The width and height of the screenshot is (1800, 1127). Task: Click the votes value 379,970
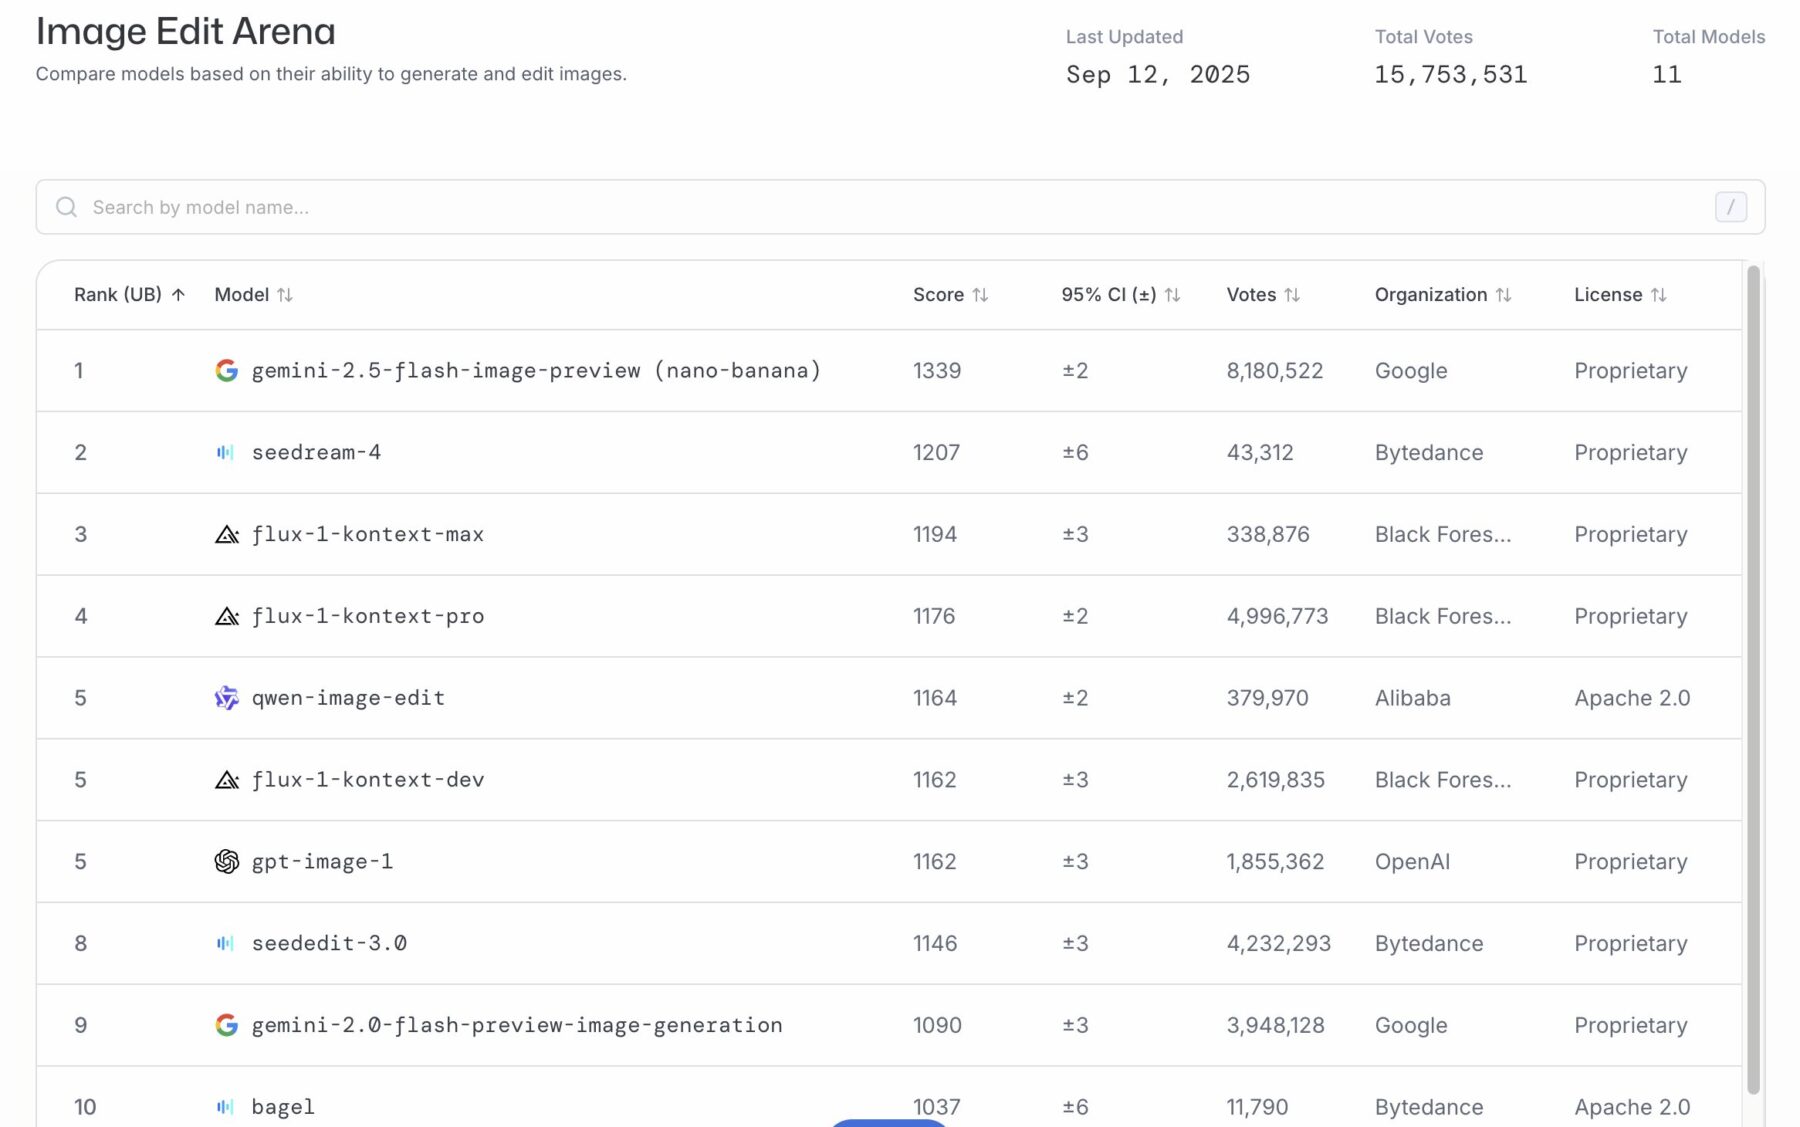(x=1267, y=698)
